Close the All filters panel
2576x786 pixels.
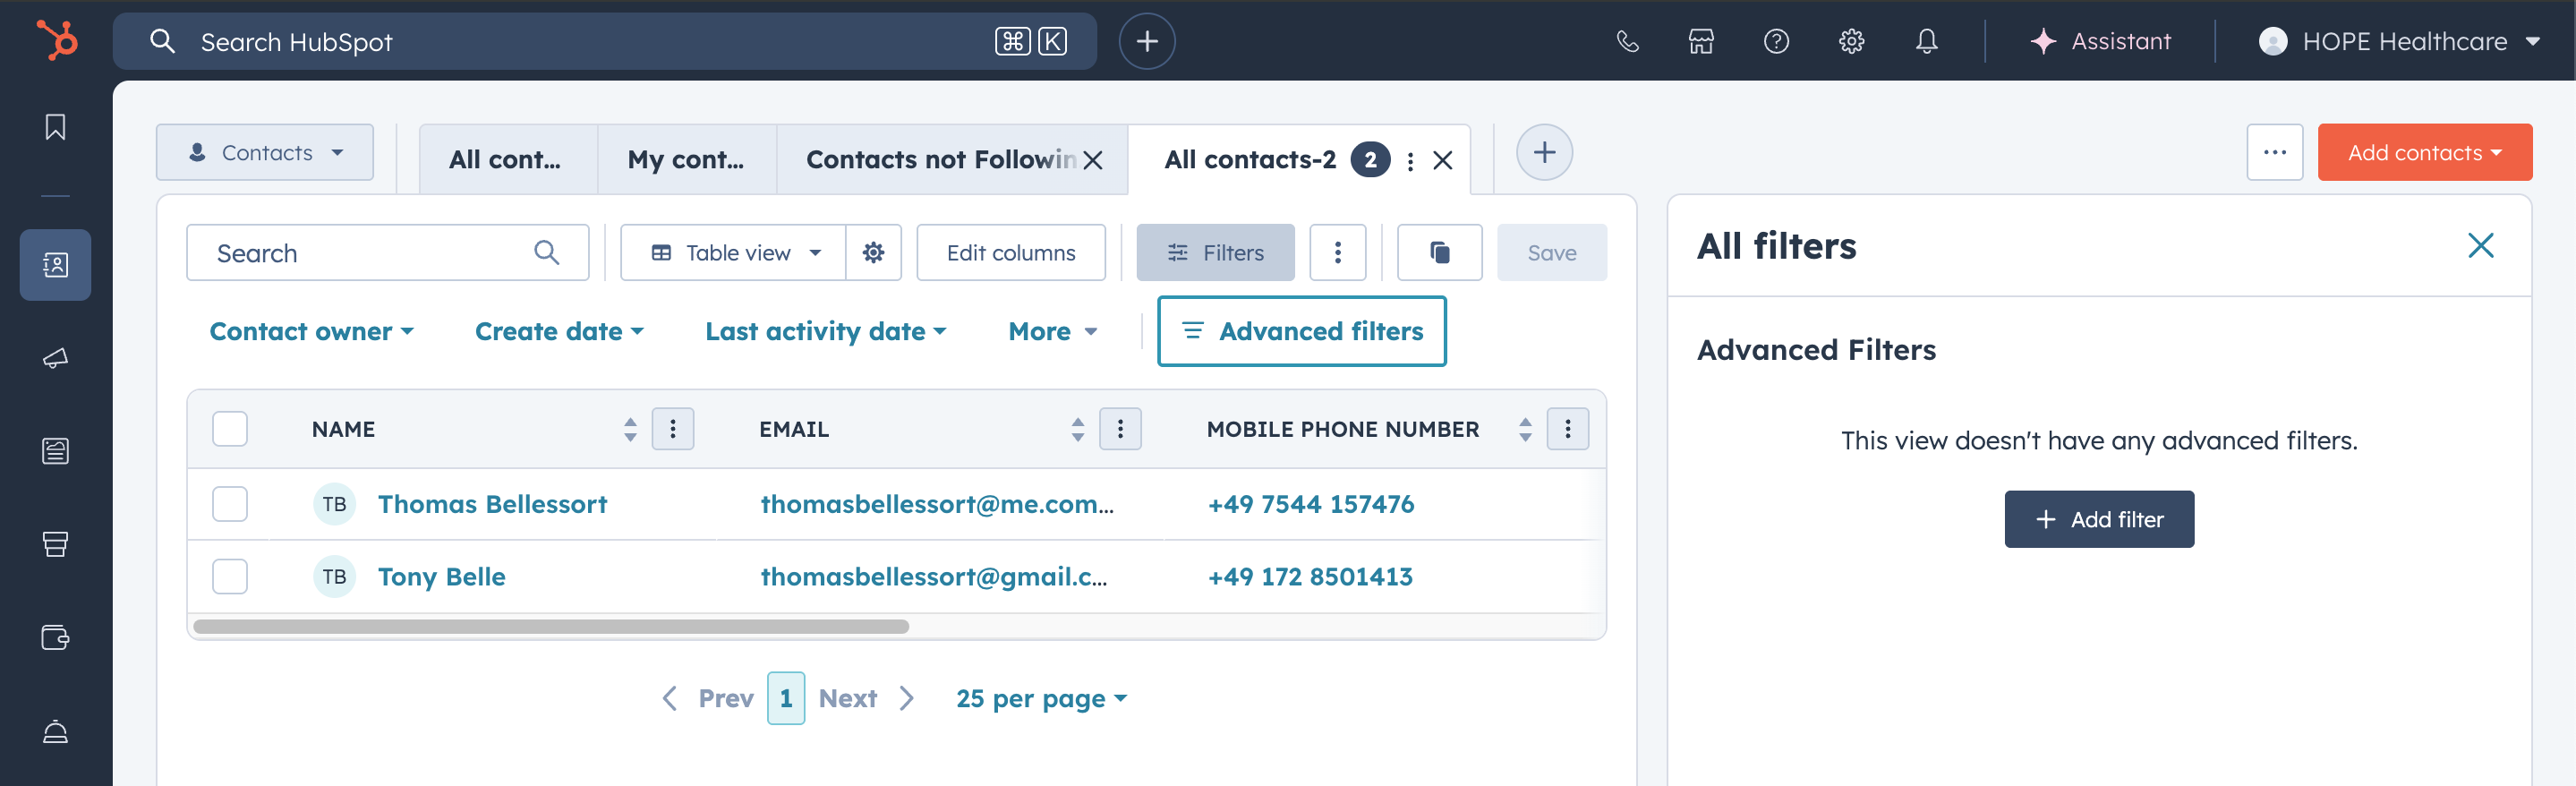coord(2480,246)
